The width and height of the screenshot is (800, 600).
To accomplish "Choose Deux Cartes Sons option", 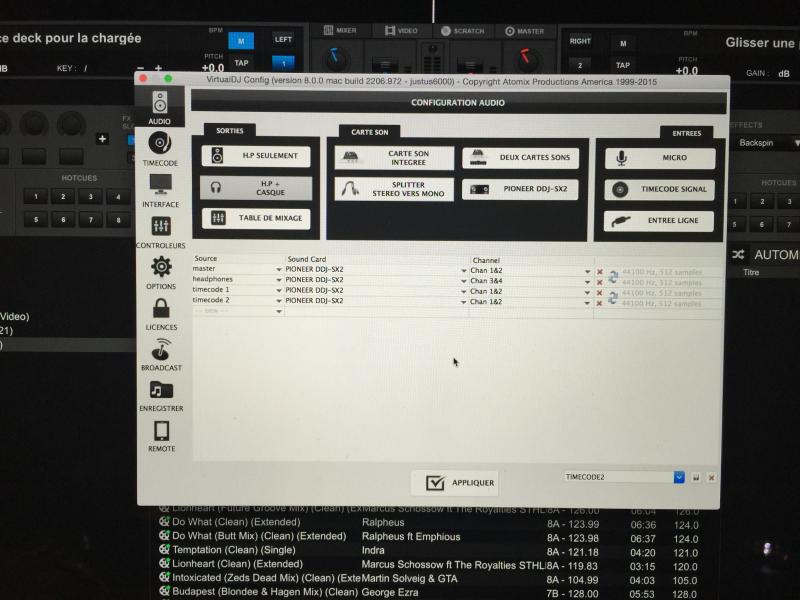I will point(520,158).
